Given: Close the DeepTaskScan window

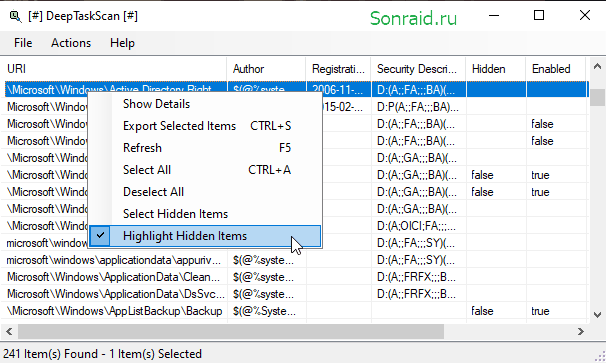Looking at the screenshot, I should 584,16.
